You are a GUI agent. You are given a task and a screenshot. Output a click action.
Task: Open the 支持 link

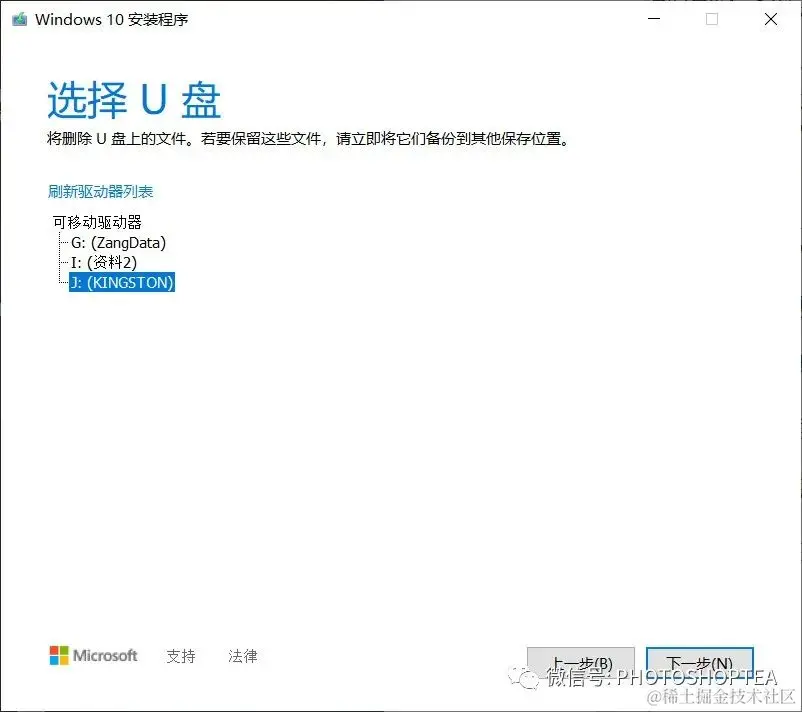coord(181,656)
